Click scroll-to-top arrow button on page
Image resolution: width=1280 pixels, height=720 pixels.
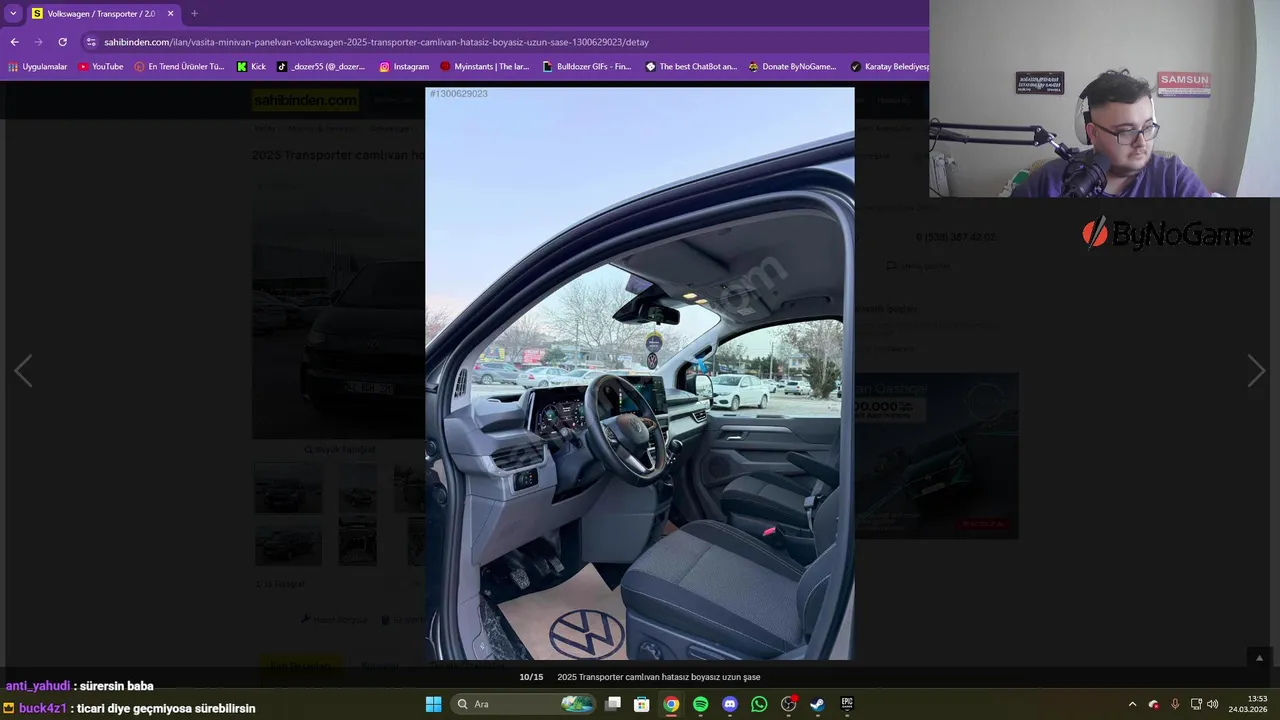(x=1259, y=657)
